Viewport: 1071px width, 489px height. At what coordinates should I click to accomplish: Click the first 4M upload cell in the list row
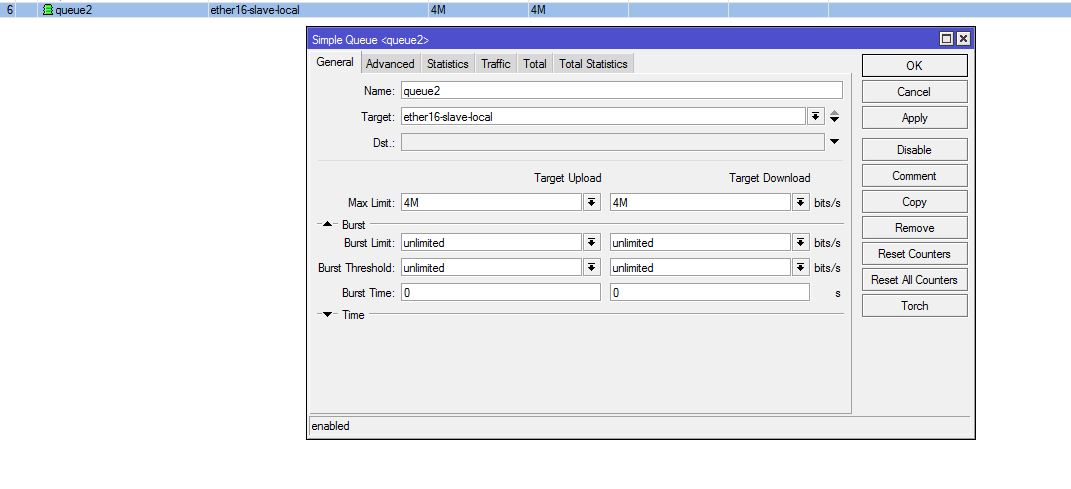[439, 10]
